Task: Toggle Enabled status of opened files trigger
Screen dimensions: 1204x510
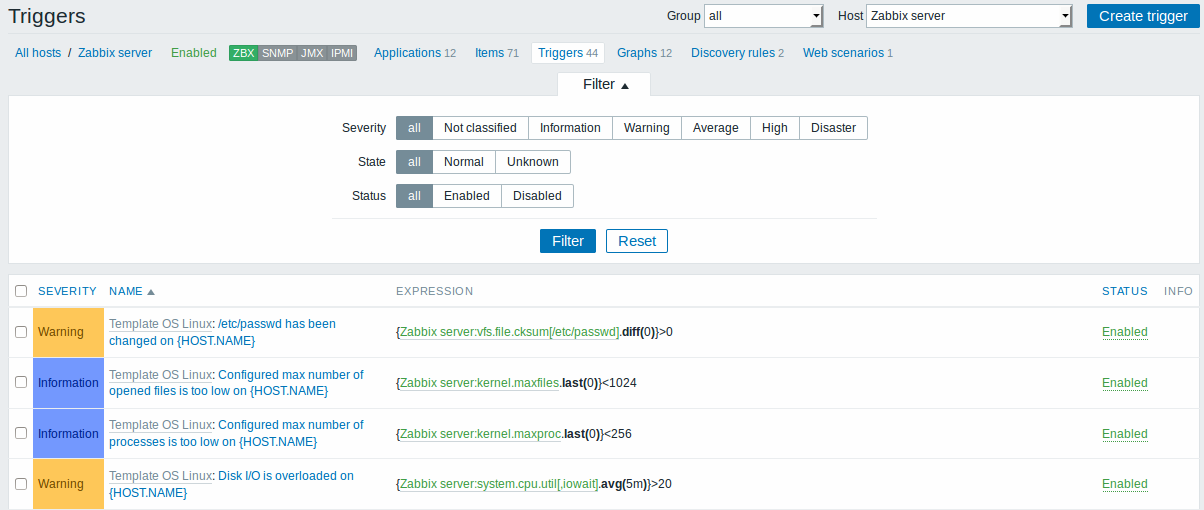Action: [1124, 383]
